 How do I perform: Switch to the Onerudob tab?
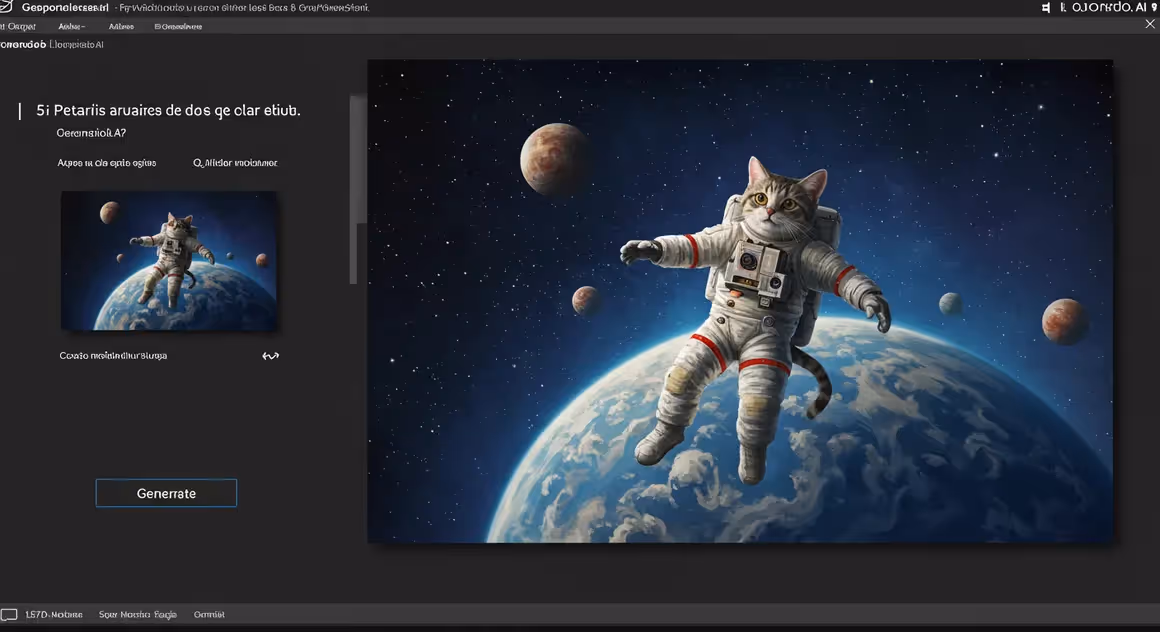(x=25, y=44)
